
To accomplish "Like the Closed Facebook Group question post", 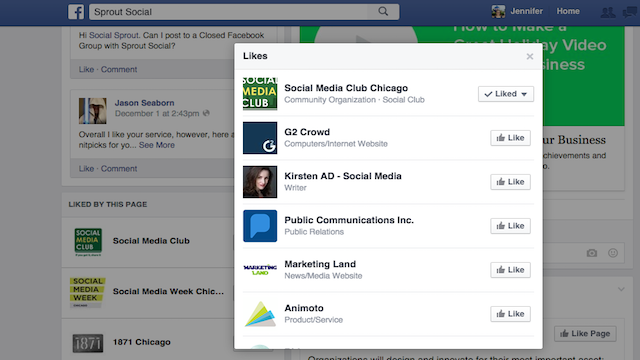I will [86, 69].
